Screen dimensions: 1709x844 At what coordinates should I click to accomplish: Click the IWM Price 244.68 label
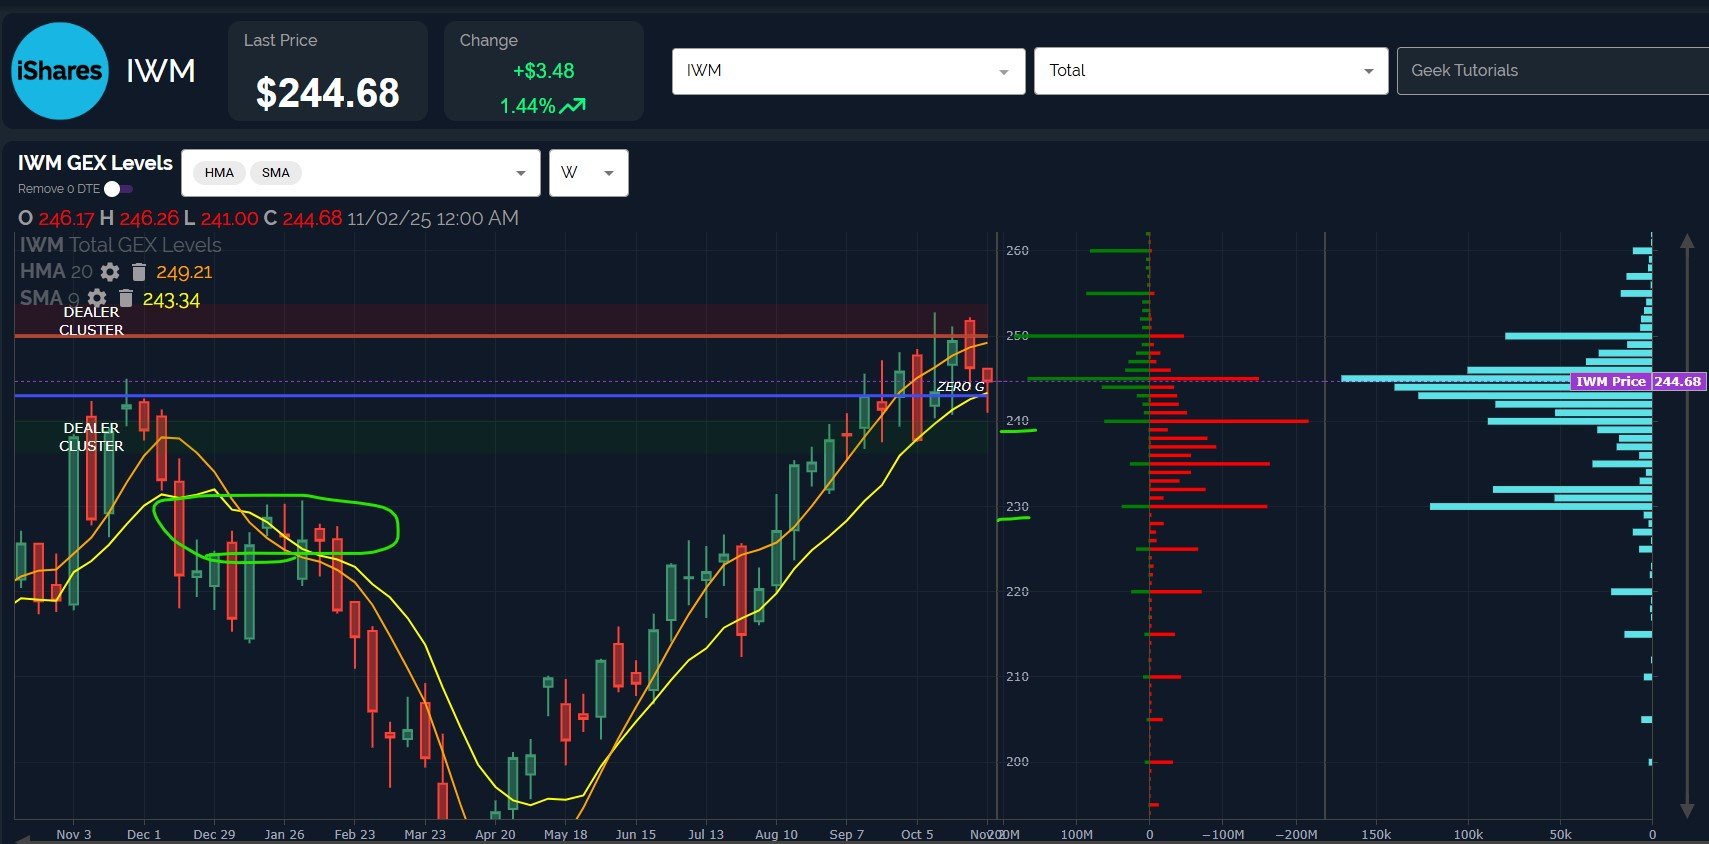[x=1638, y=381]
